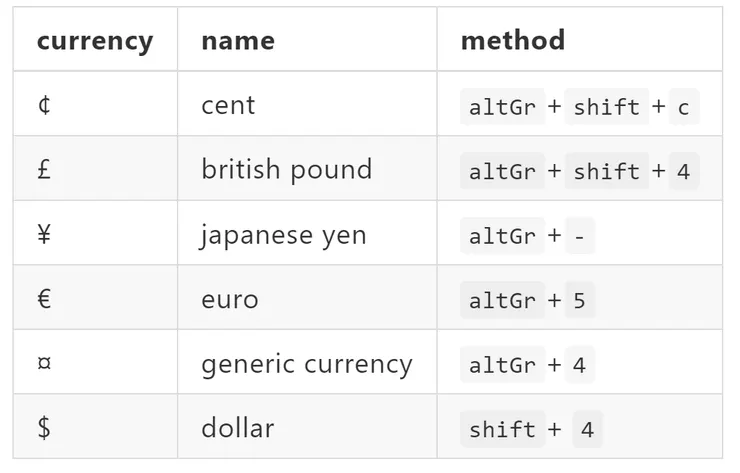Click the "shift" key in british pound row
740x473 pixels.
[607, 172]
